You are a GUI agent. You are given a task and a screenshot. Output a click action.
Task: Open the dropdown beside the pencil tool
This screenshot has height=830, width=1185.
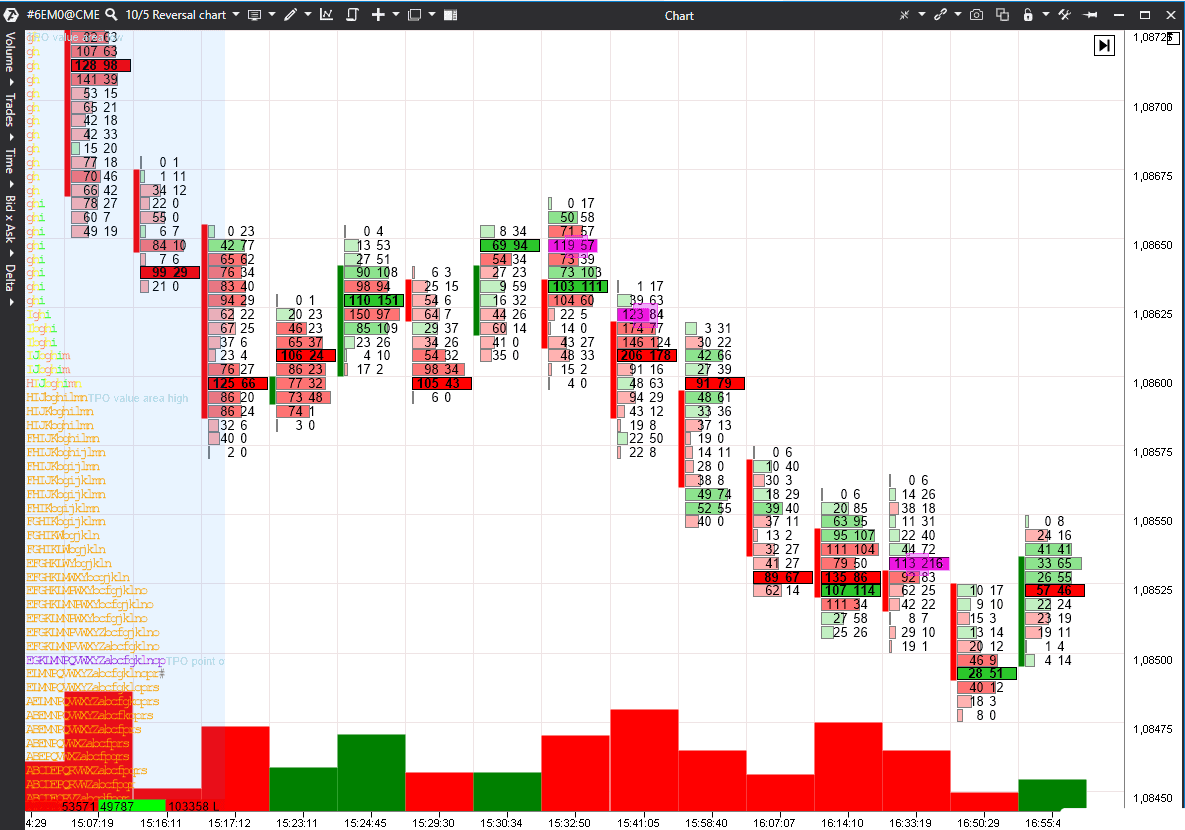pyautogui.click(x=307, y=15)
